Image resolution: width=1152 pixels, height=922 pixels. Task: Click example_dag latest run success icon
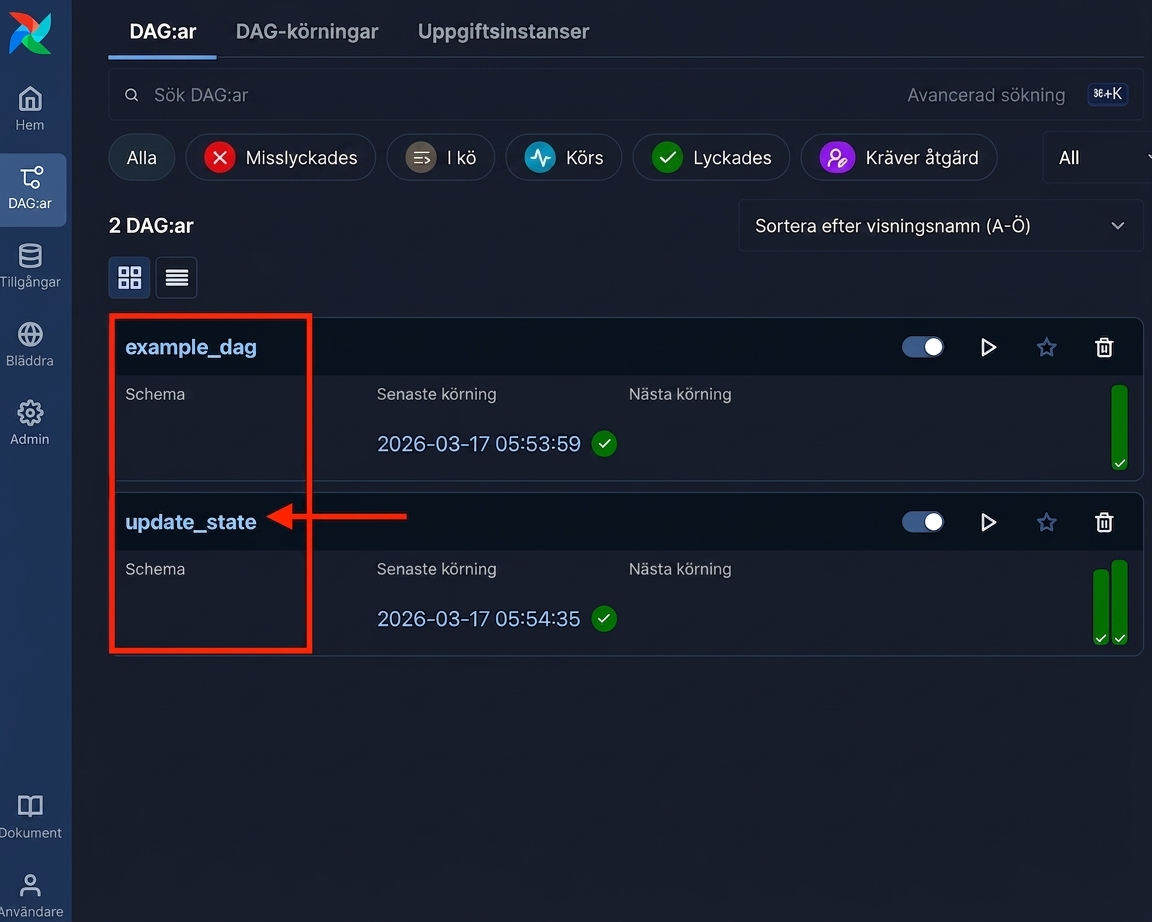click(604, 444)
